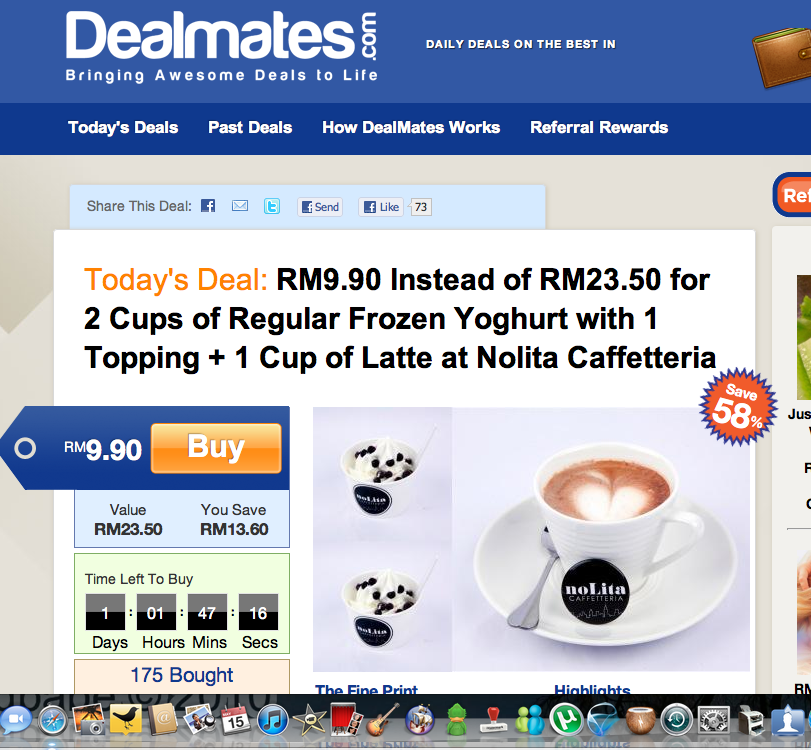Share deal on Twitter icon
This screenshot has width=811, height=750.
[272, 206]
